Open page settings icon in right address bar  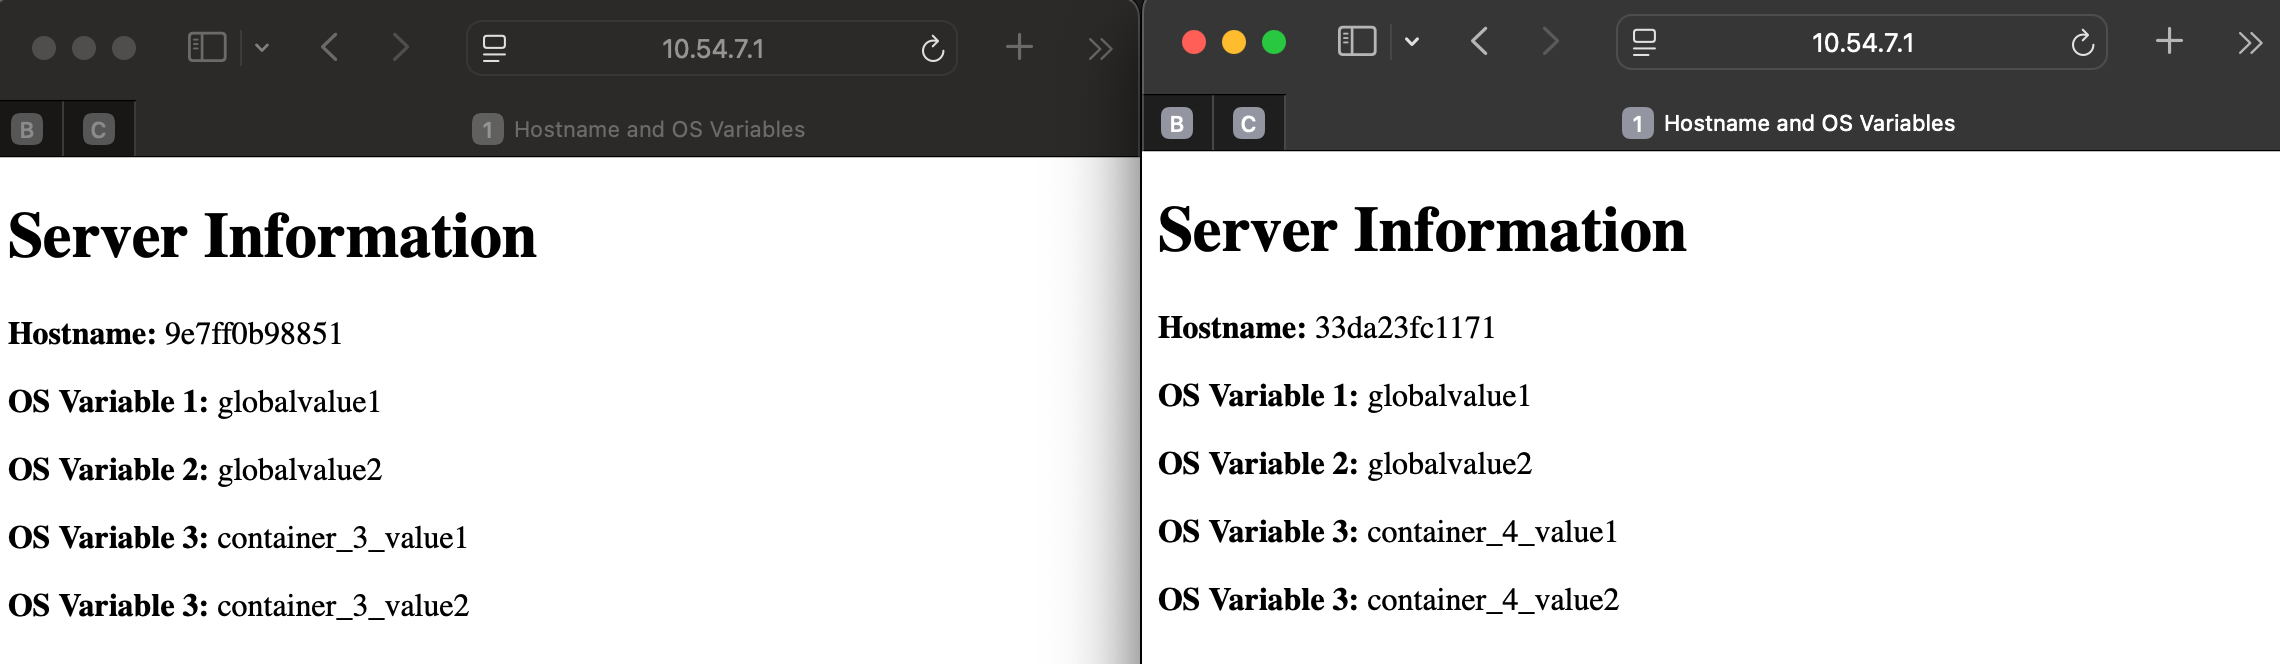click(1644, 43)
